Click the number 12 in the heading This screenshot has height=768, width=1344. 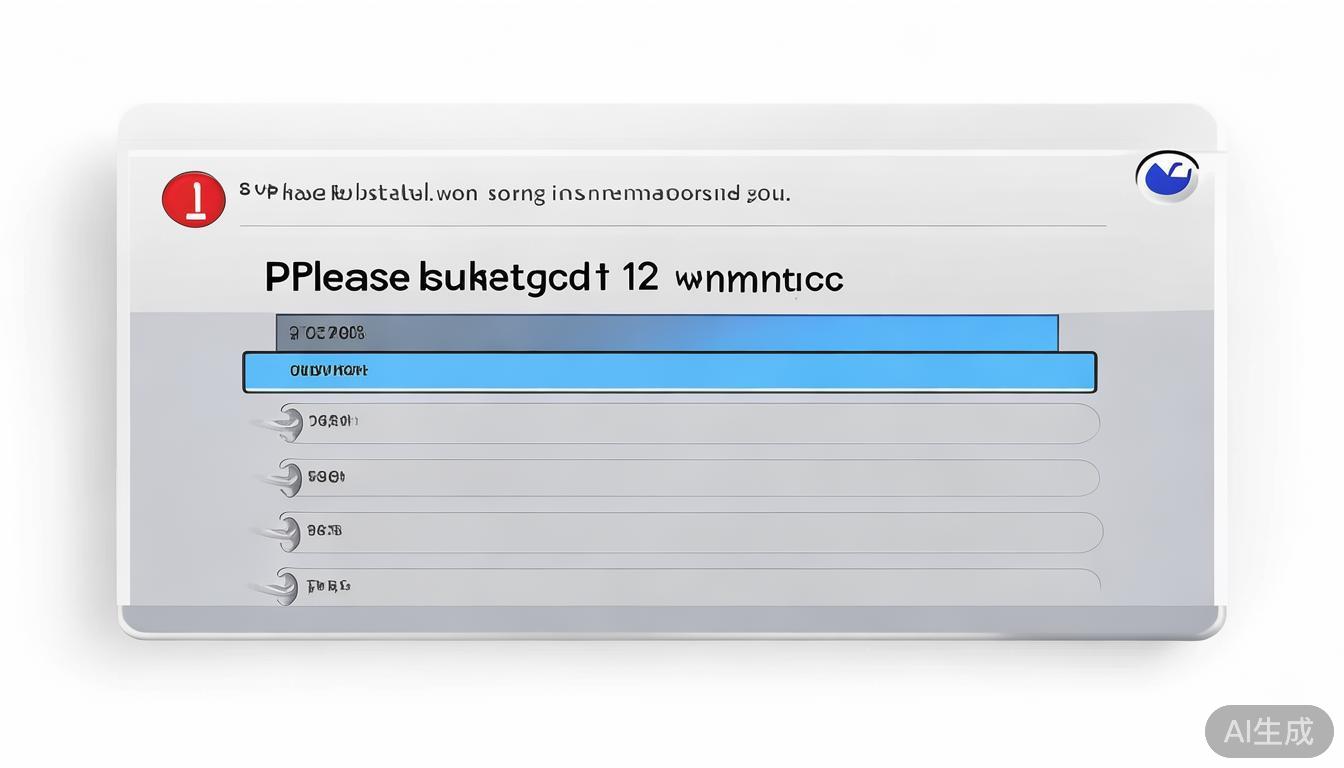pos(639,277)
